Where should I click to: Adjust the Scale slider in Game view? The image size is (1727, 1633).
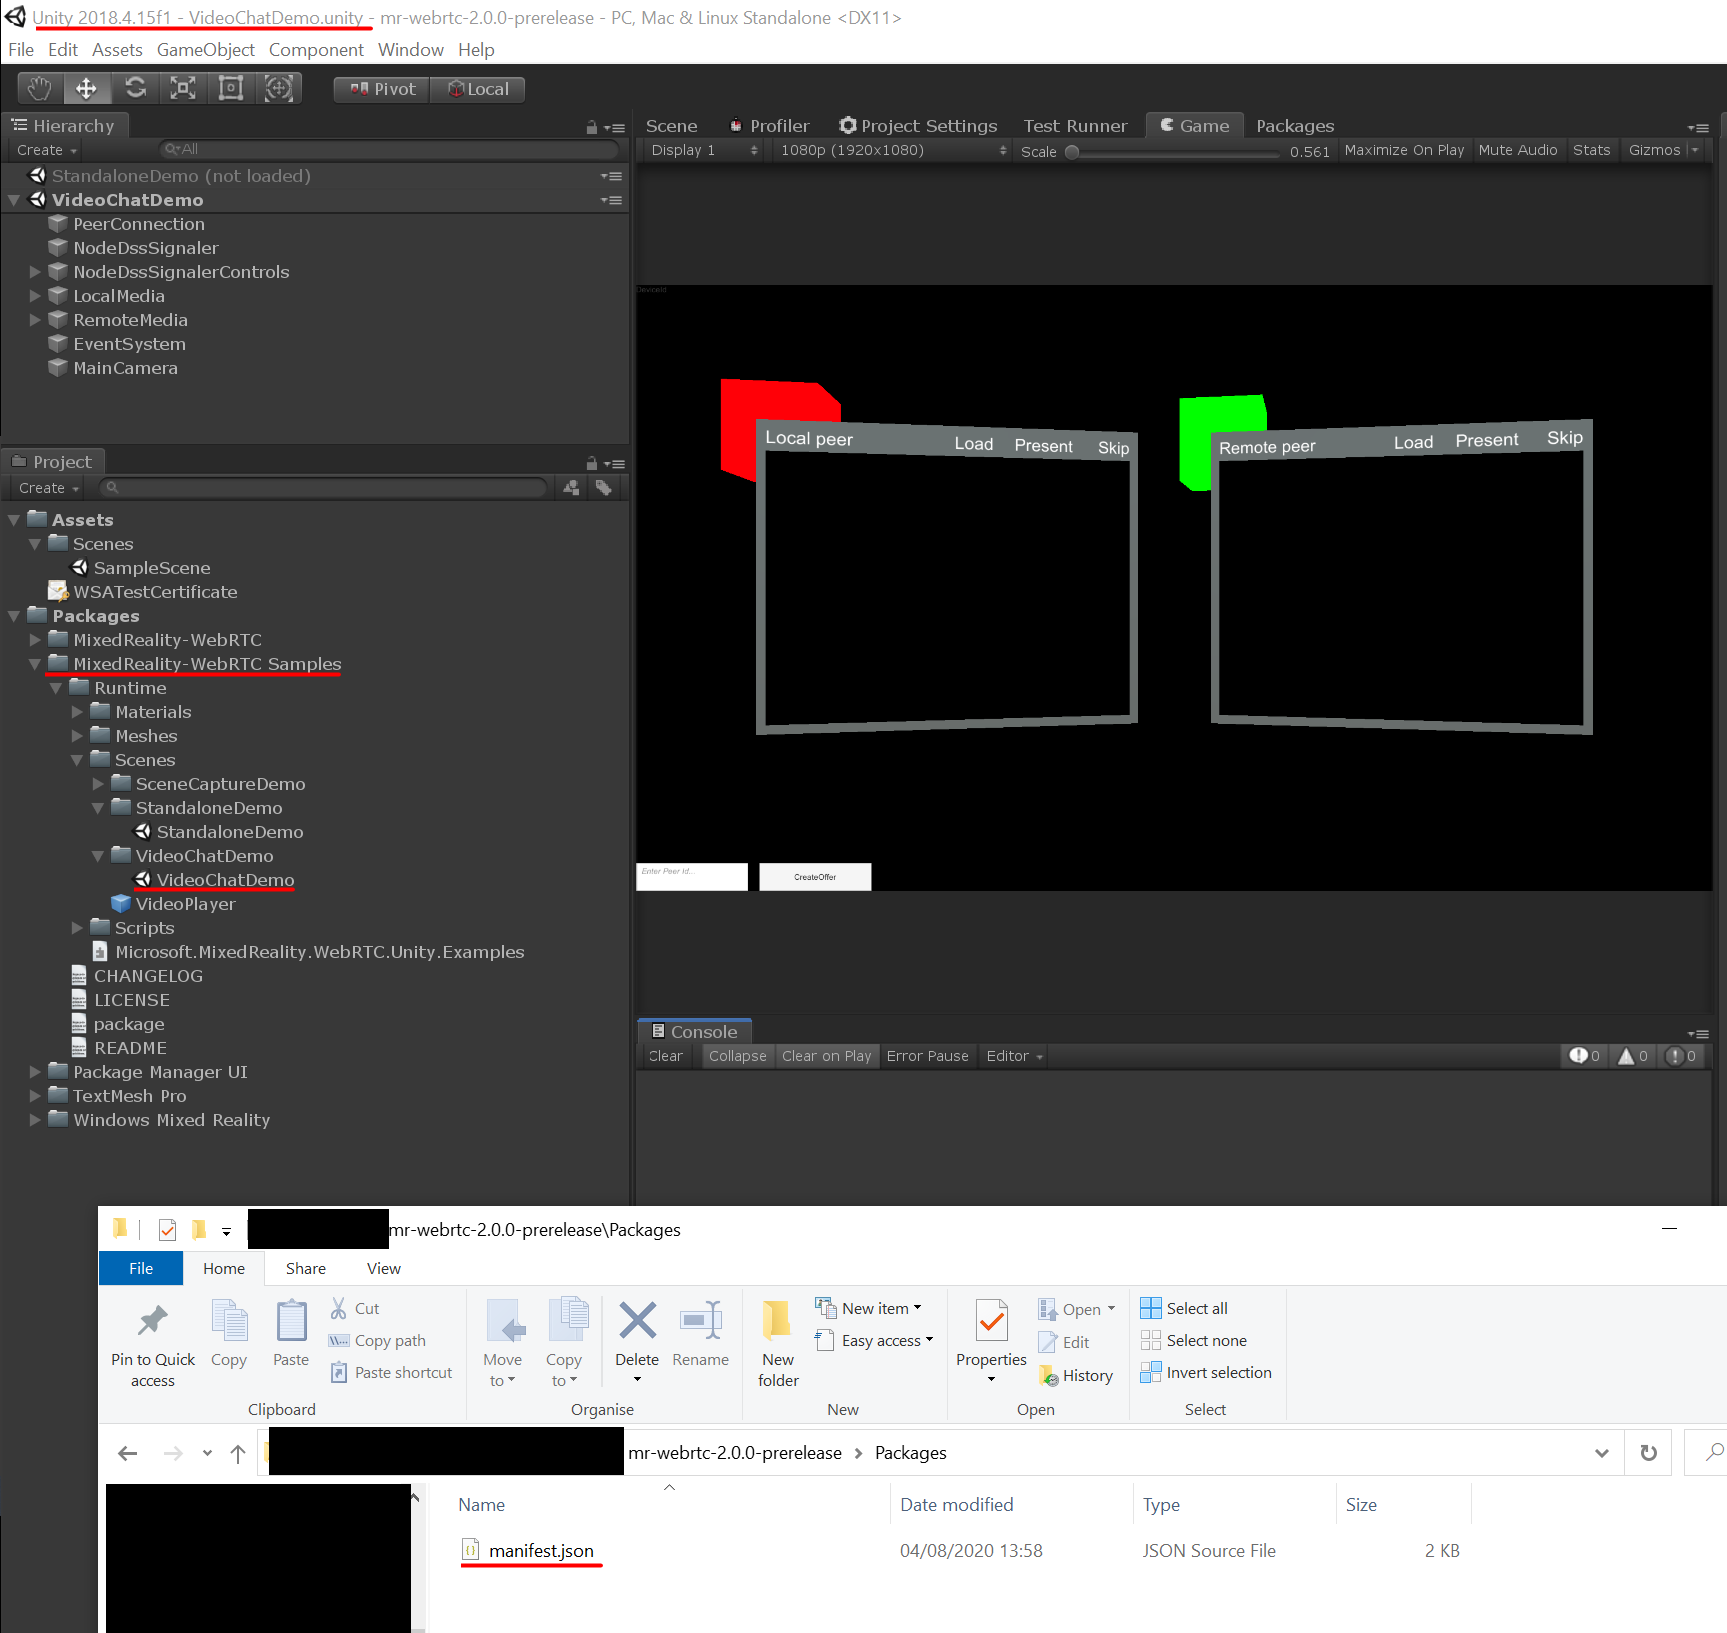(x=1072, y=152)
